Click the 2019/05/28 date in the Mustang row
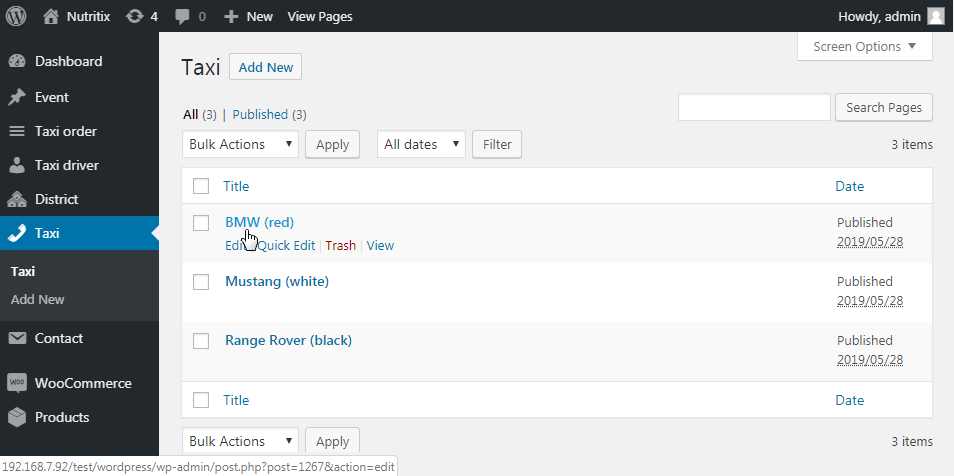Viewport: 954px width, 476px height. [x=870, y=301]
